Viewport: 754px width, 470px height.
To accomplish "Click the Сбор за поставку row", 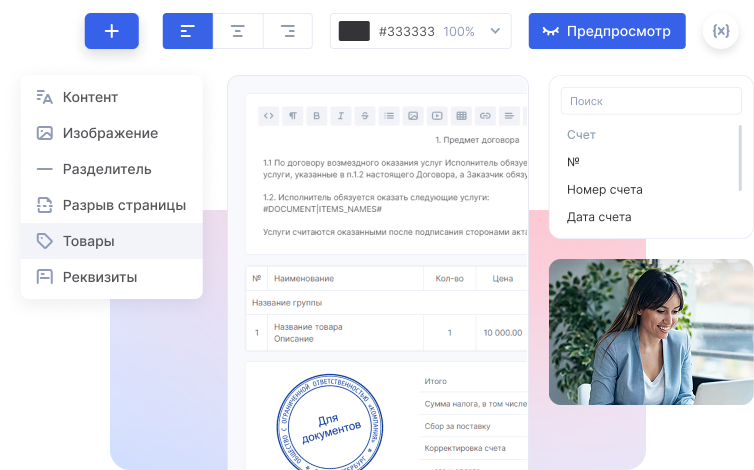I will (x=474, y=426).
